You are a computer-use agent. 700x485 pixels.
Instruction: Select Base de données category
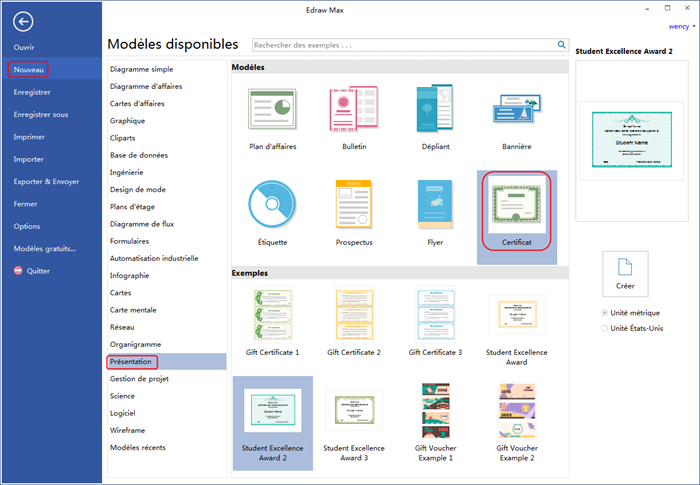pos(139,155)
